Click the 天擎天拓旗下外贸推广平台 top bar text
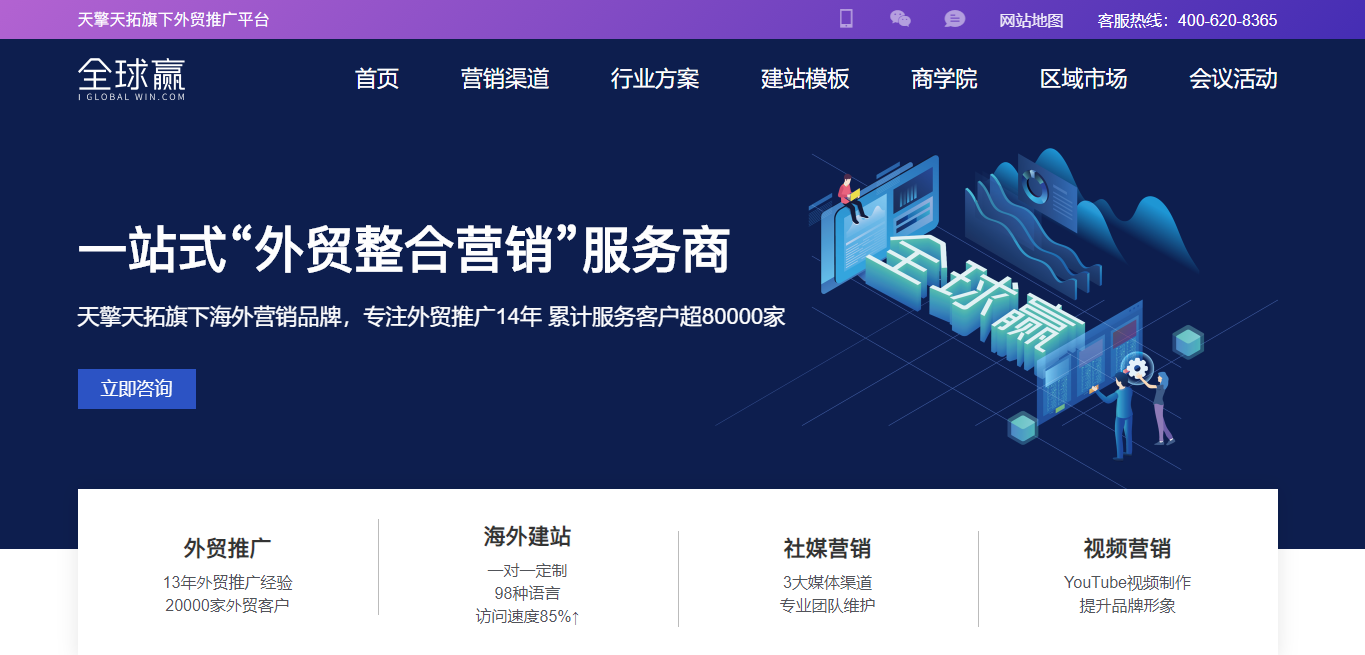The image size is (1365, 655). tap(174, 20)
